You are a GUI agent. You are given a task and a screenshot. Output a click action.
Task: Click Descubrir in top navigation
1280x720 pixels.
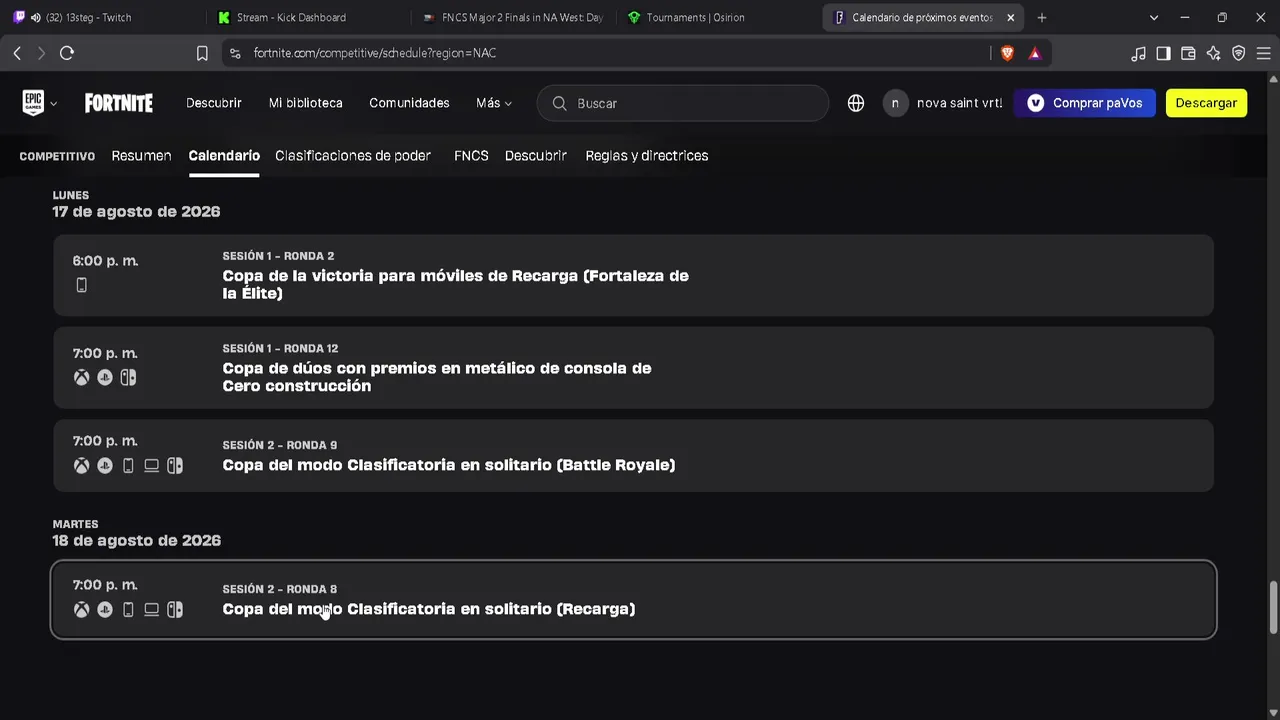pos(214,103)
